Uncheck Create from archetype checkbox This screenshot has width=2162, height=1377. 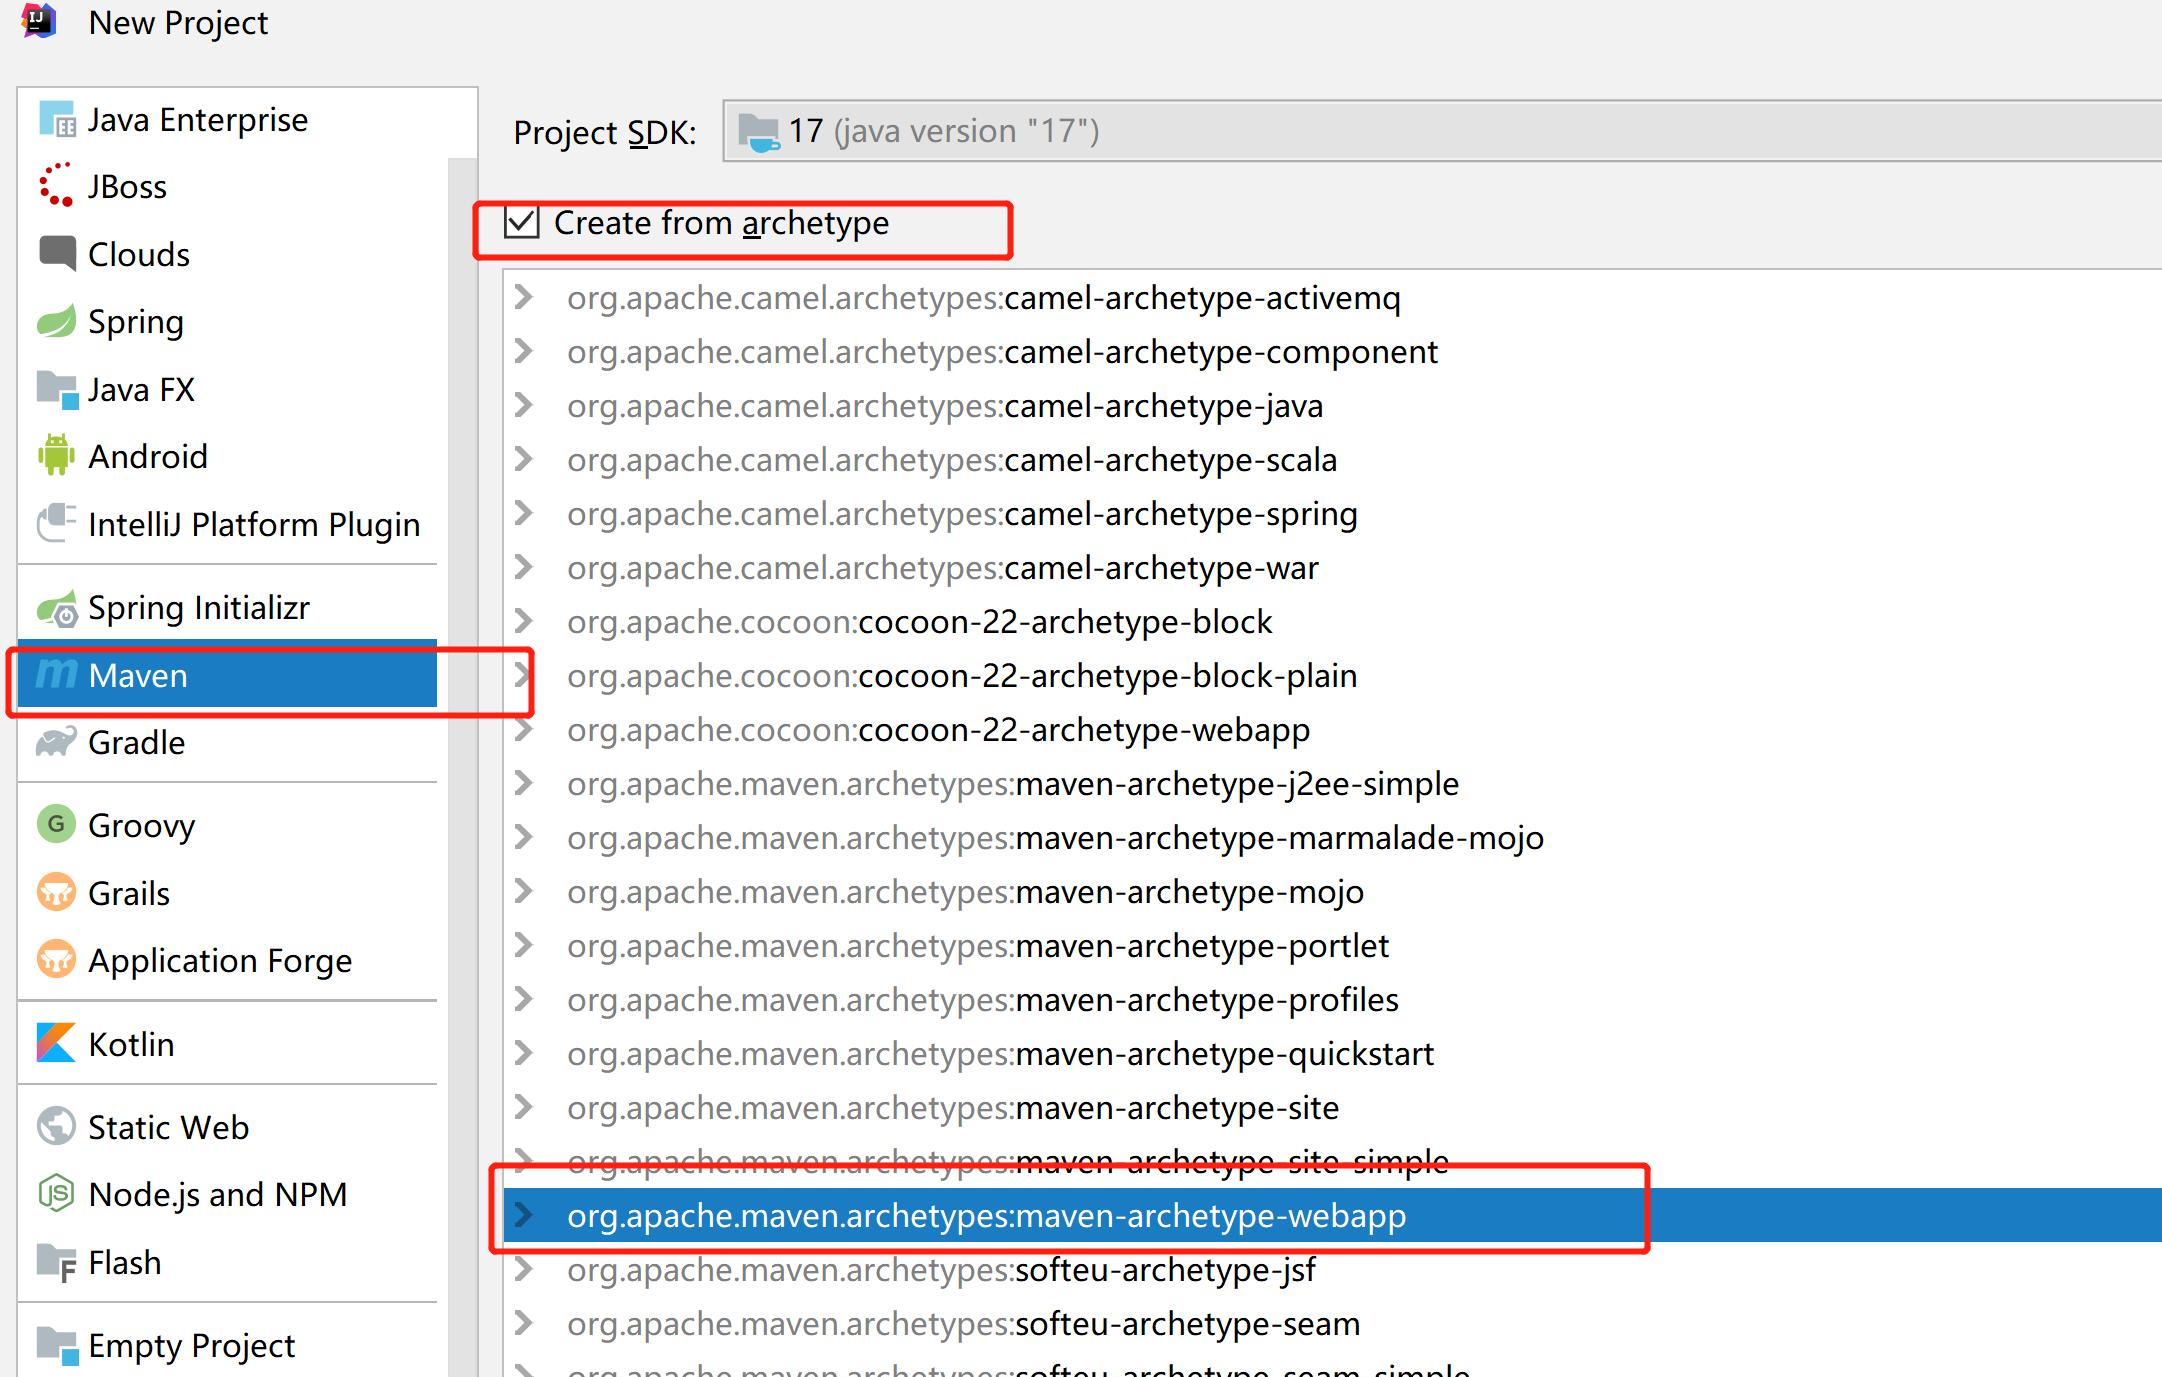click(522, 222)
